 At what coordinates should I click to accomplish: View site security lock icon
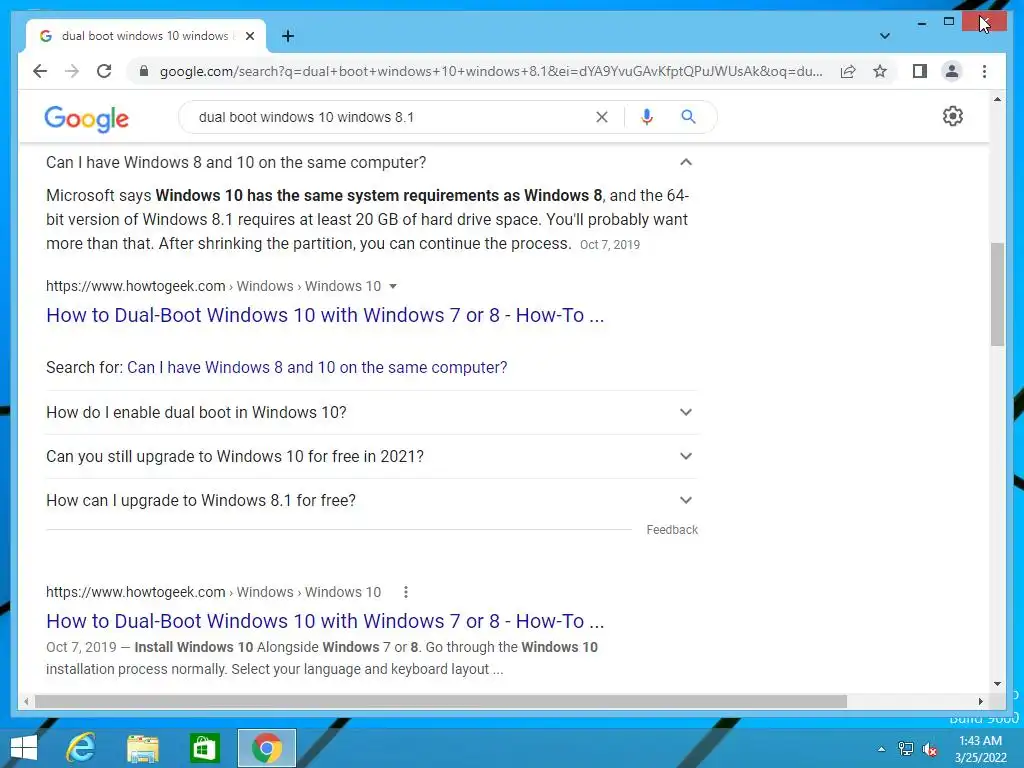coord(144,71)
